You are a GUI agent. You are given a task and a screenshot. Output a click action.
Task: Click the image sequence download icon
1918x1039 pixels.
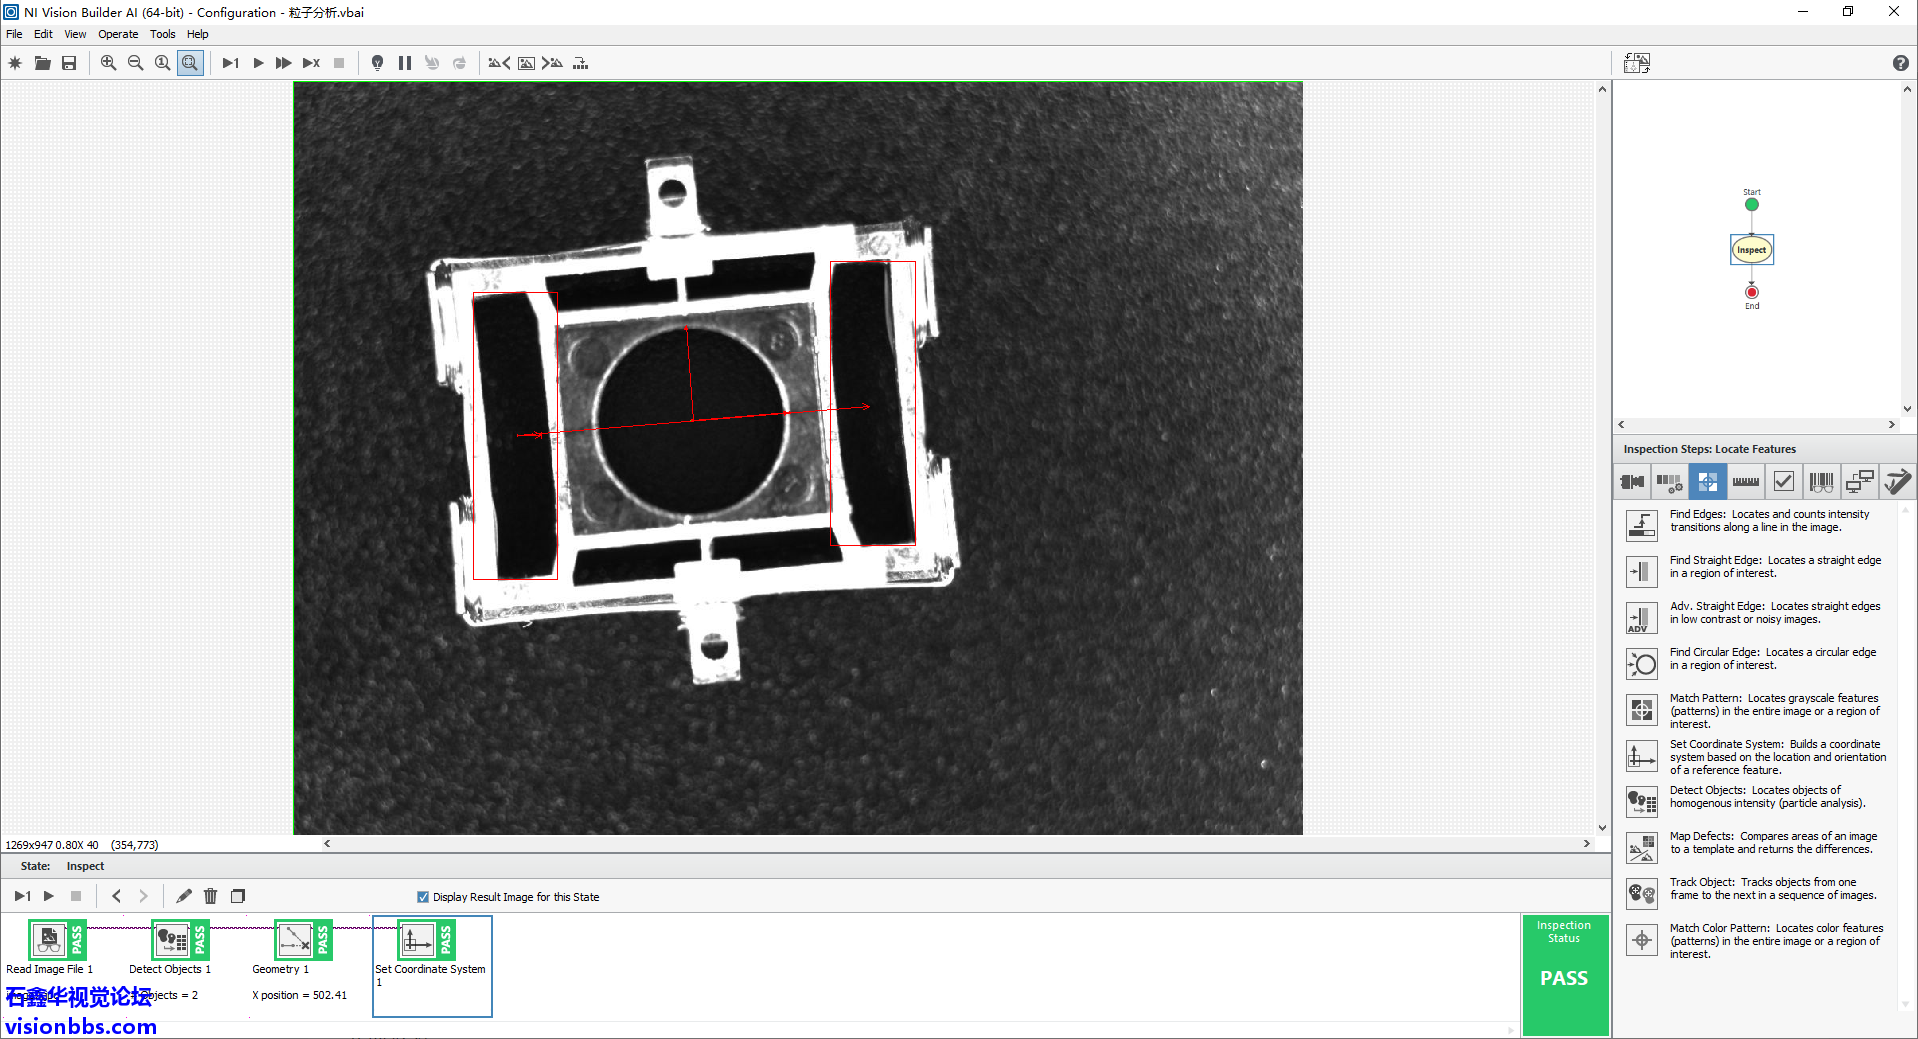click(580, 63)
